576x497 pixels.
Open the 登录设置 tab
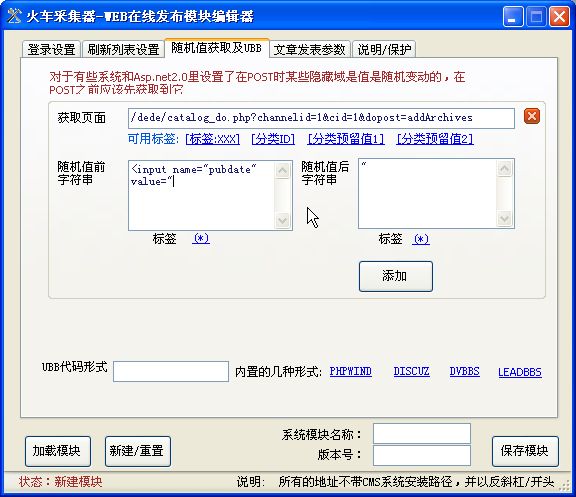tap(51, 49)
